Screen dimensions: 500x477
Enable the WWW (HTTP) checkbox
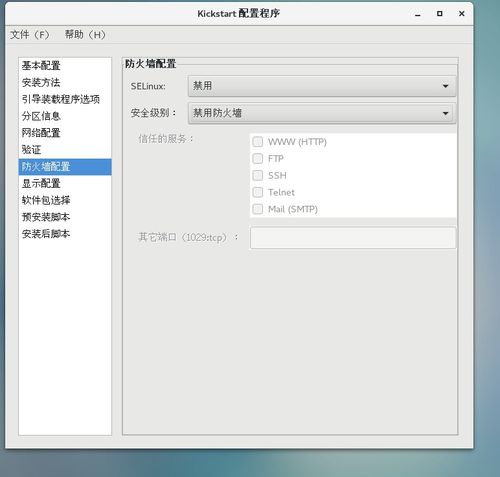[258, 142]
